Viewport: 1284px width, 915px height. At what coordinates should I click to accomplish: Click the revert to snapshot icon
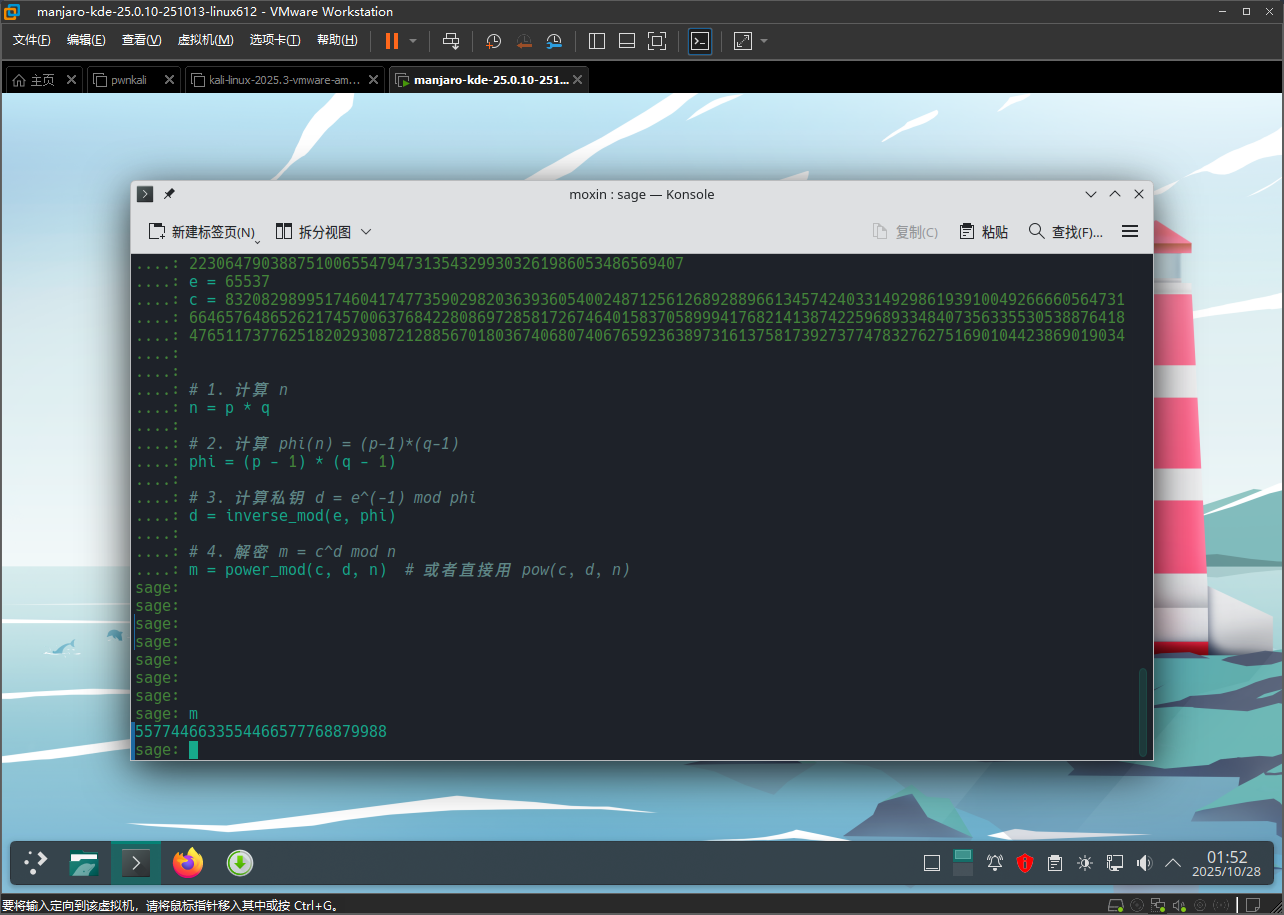(524, 41)
